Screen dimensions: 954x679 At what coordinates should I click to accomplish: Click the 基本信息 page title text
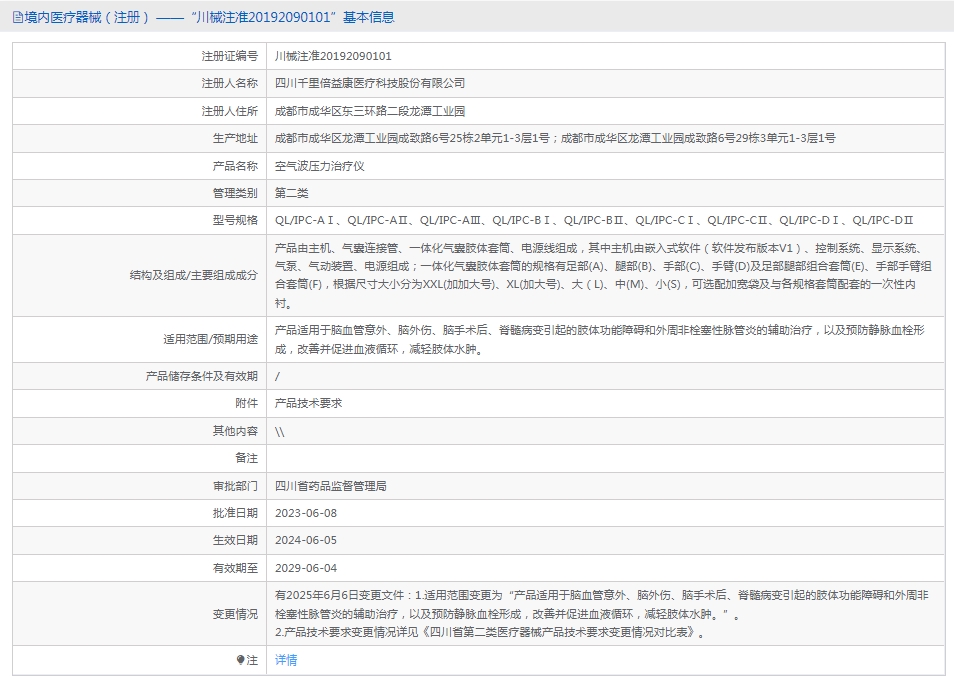(x=367, y=17)
